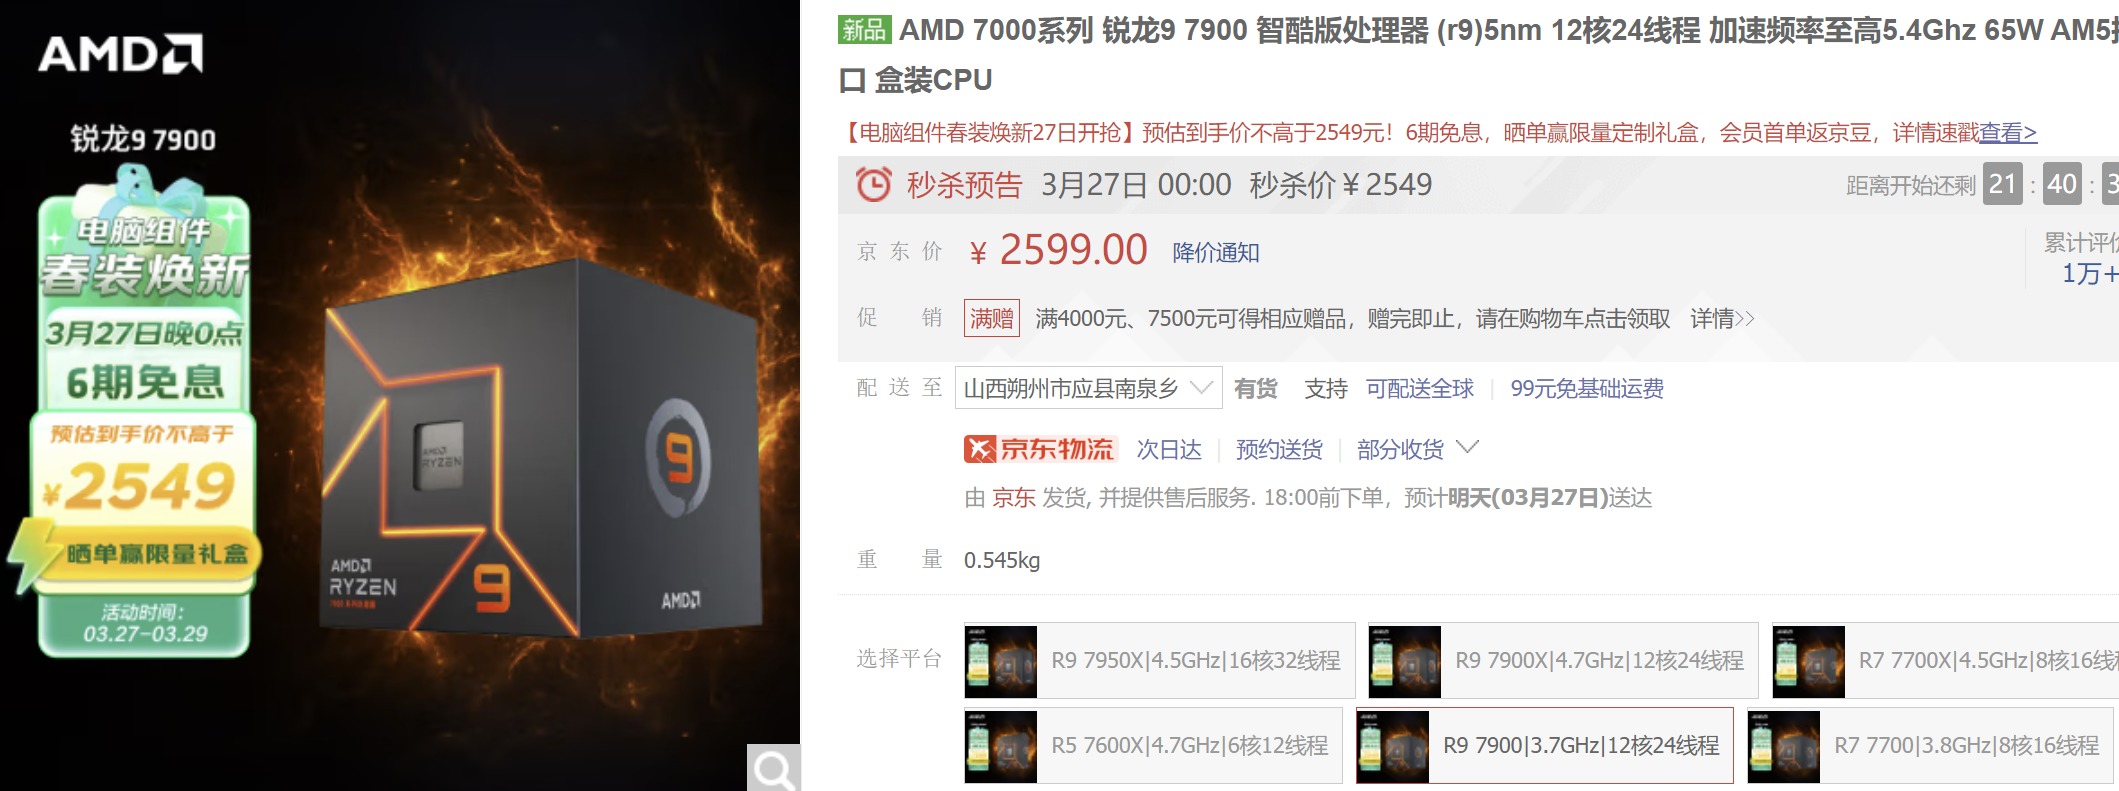This screenshot has width=2119, height=791.
Task: Click the 降价通知 price alert link
Action: pos(1216,252)
